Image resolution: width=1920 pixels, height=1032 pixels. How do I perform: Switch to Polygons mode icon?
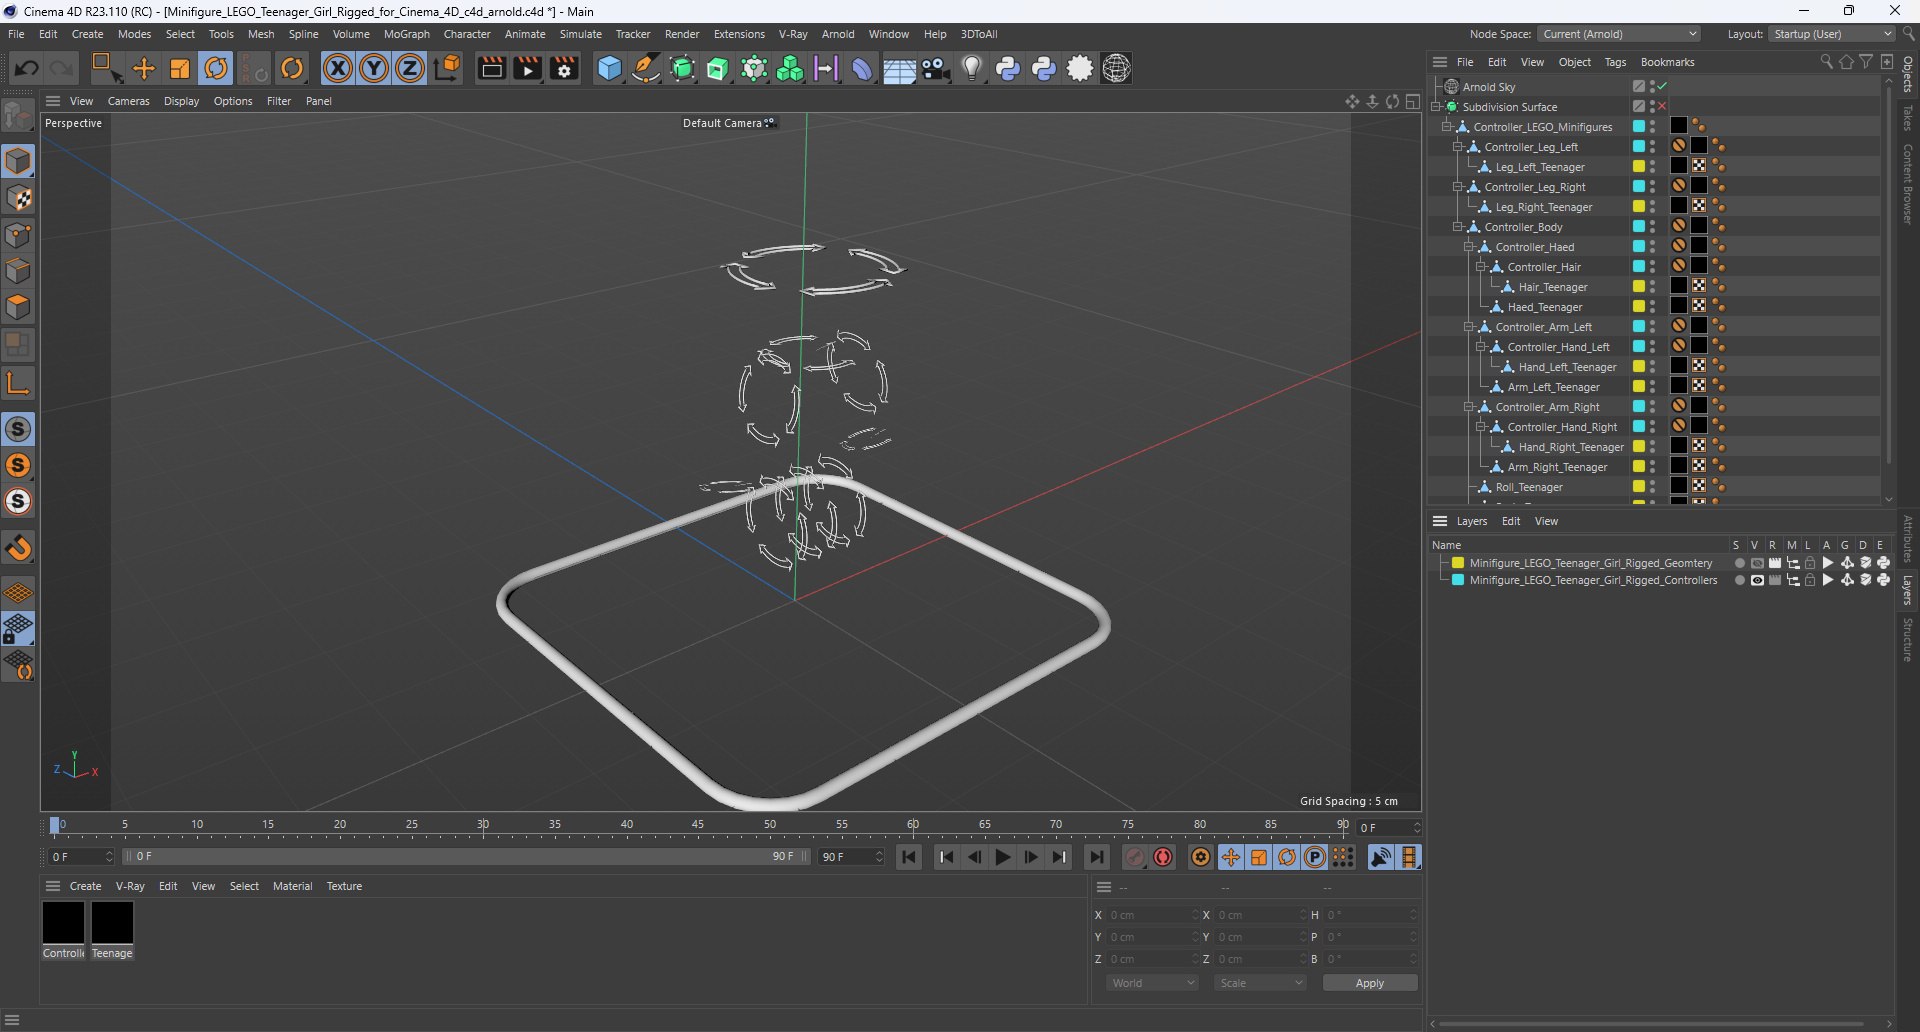tap(18, 307)
